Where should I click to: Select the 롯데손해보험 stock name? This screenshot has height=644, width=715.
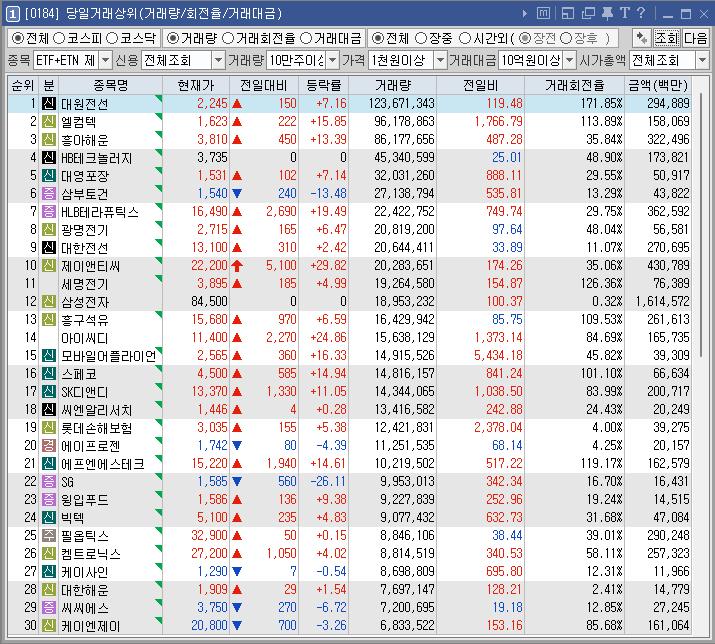click(97, 427)
